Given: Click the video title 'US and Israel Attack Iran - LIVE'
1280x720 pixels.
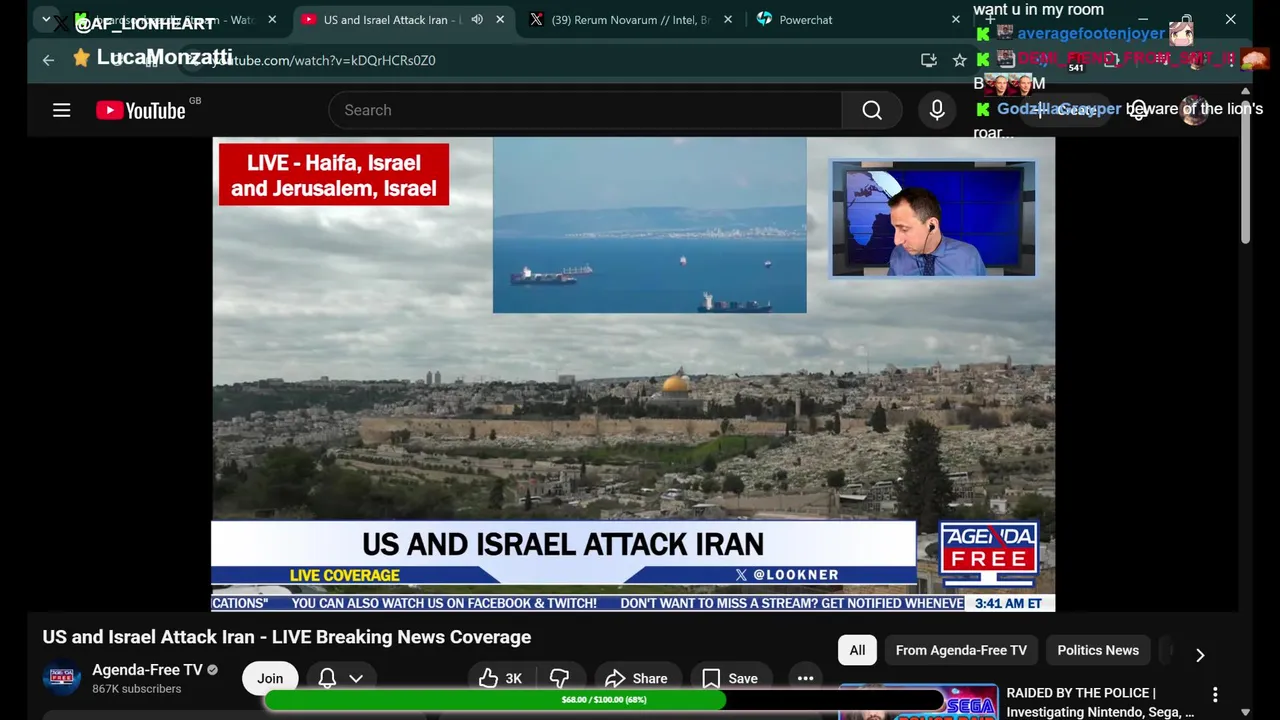Looking at the screenshot, I should [x=287, y=637].
